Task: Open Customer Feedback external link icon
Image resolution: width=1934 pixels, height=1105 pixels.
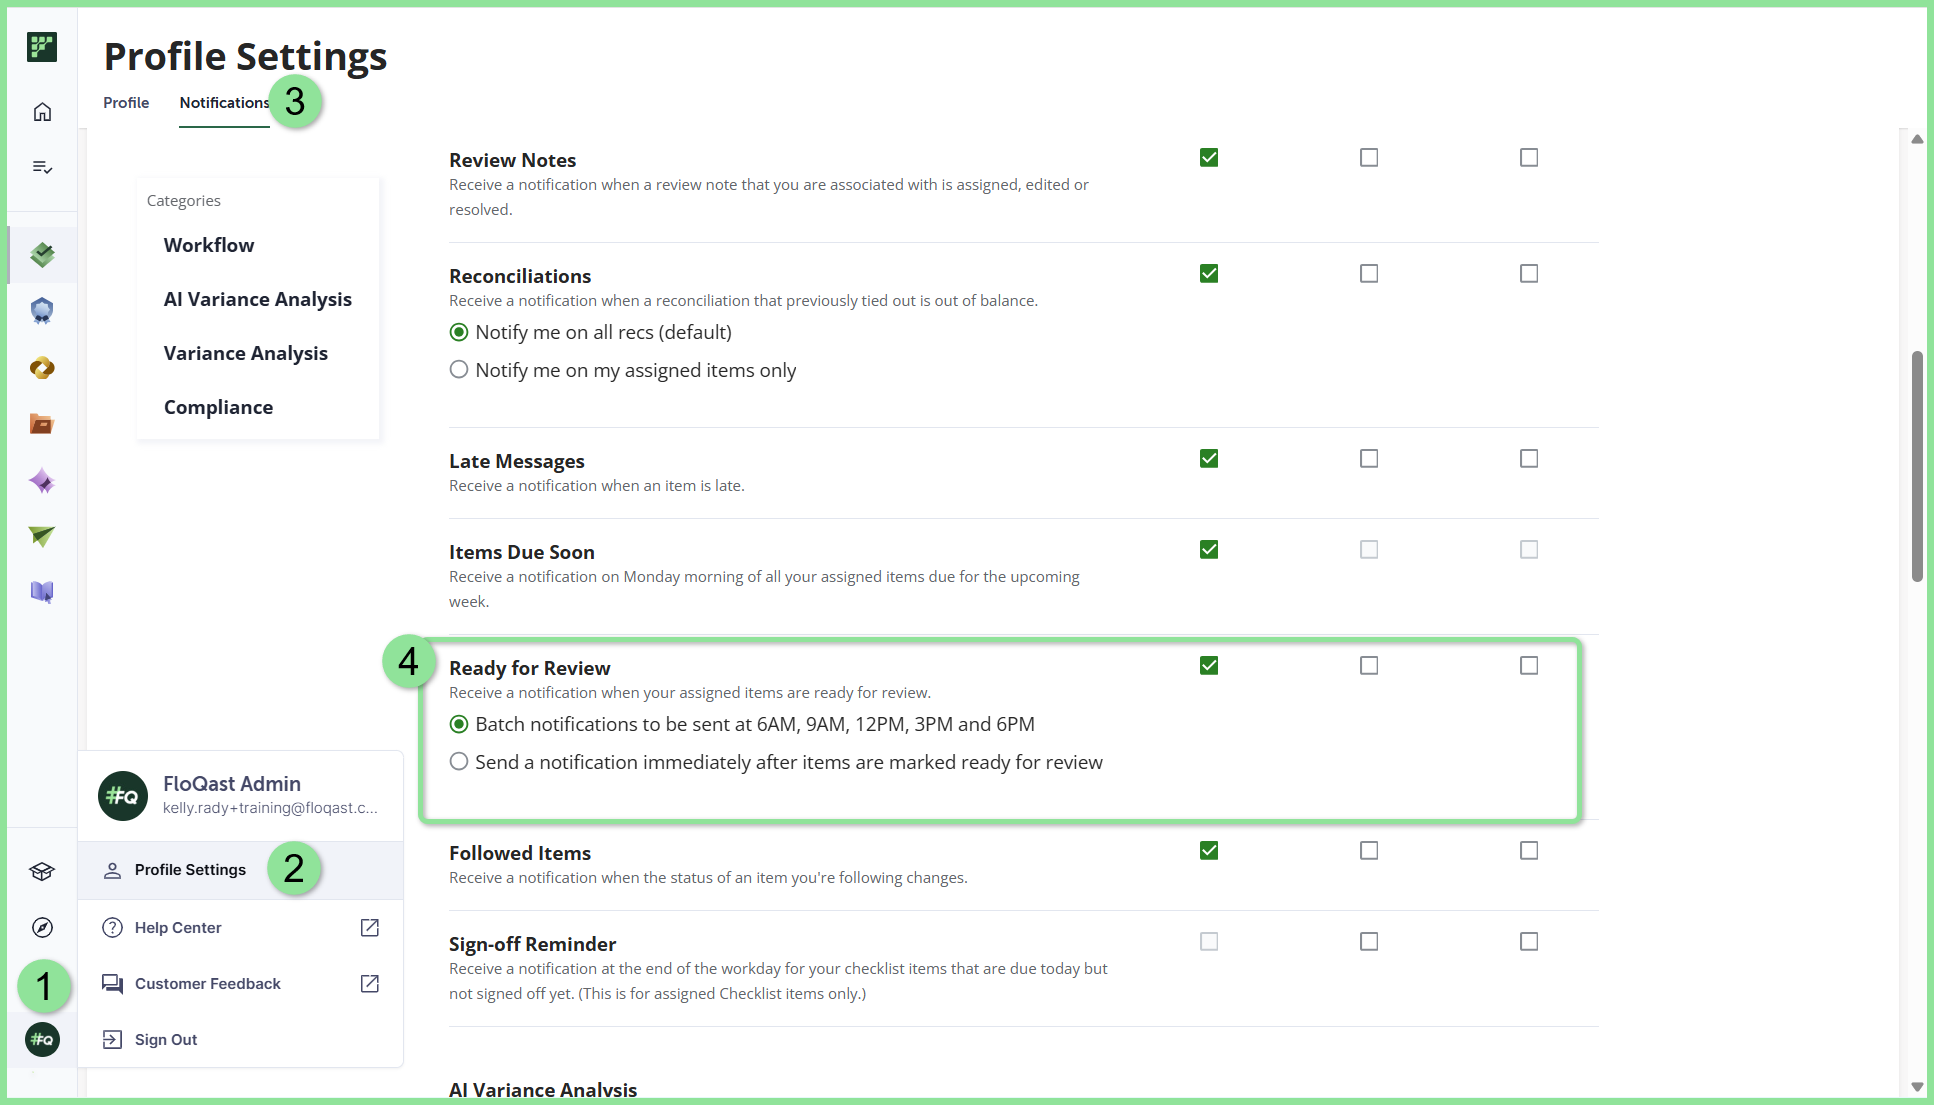Action: coord(370,984)
